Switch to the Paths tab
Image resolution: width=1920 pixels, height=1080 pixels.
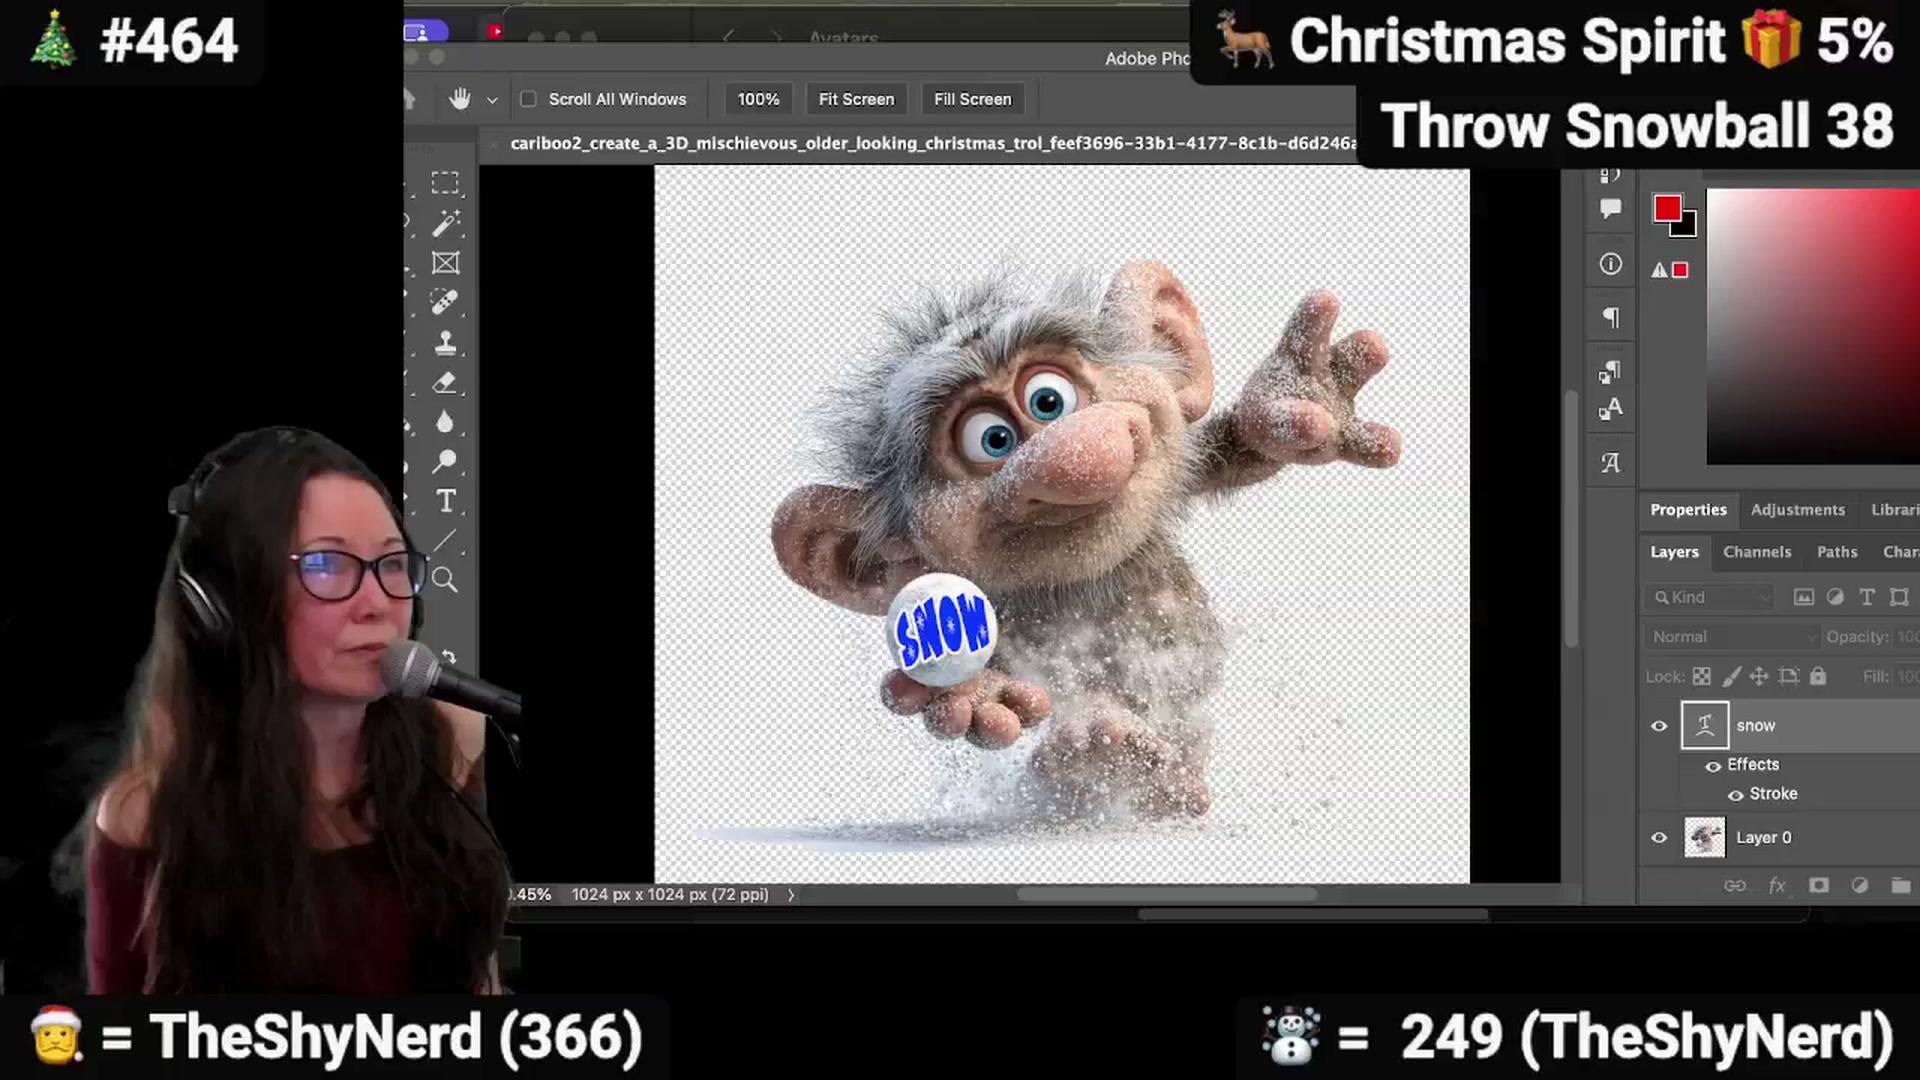(x=1837, y=552)
